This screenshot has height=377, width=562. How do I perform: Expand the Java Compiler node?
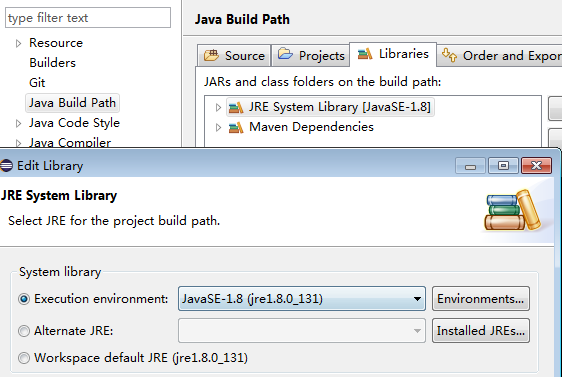click(x=18, y=143)
